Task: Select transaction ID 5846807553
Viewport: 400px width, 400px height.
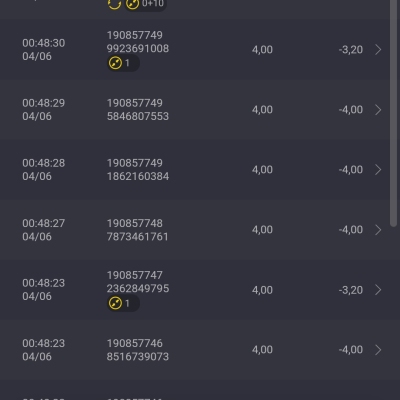Action: pyautogui.click(x=138, y=116)
